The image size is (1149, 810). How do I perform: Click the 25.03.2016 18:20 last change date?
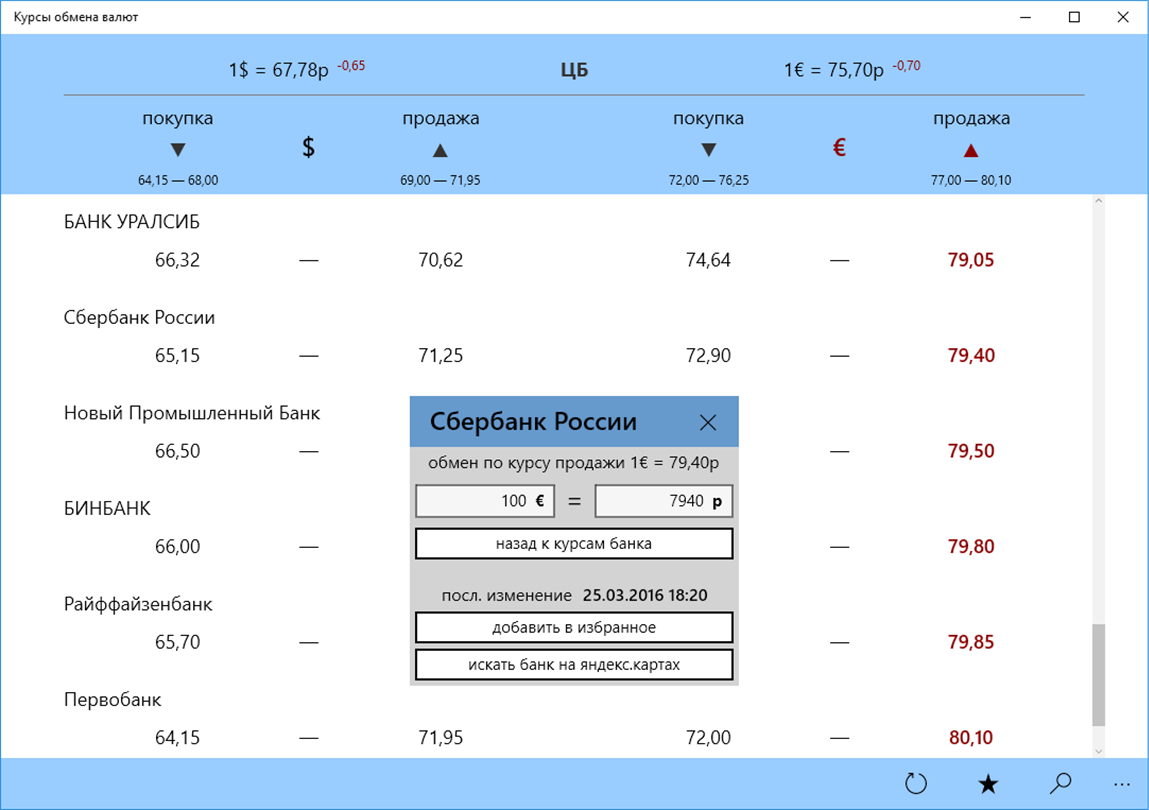click(x=645, y=595)
